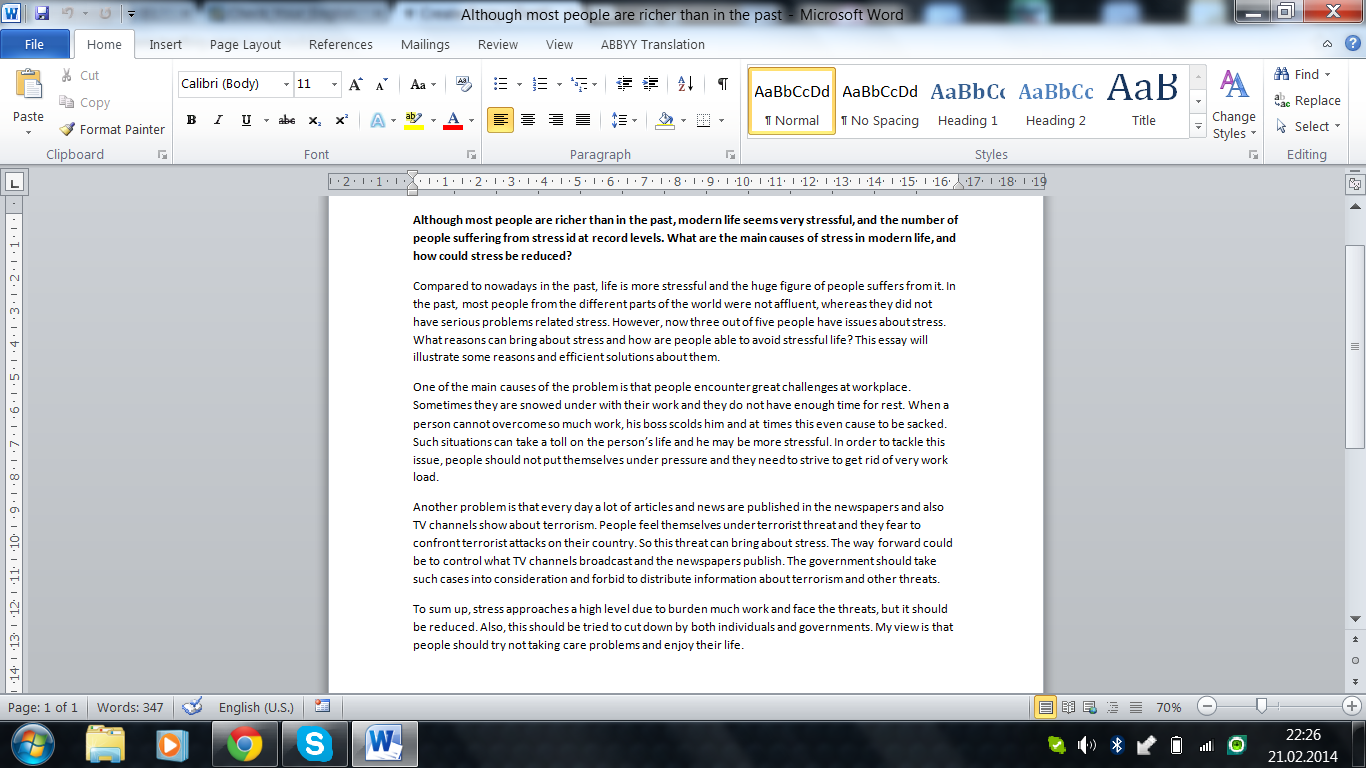Open the File tab
Image resolution: width=1366 pixels, height=768 pixels.
point(35,44)
